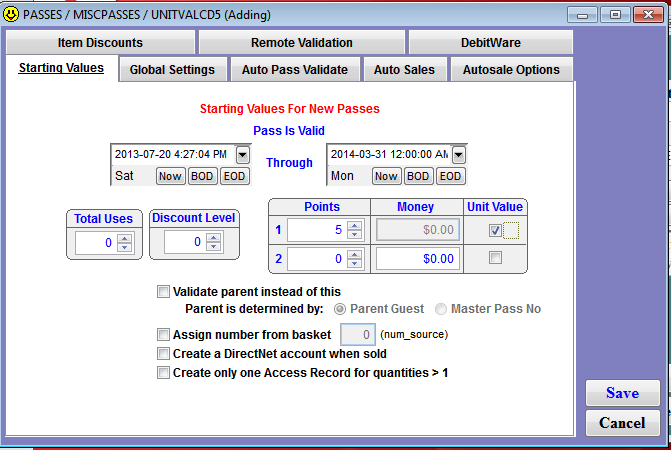Decrease row 2 Points with down arrow

[x=354, y=263]
